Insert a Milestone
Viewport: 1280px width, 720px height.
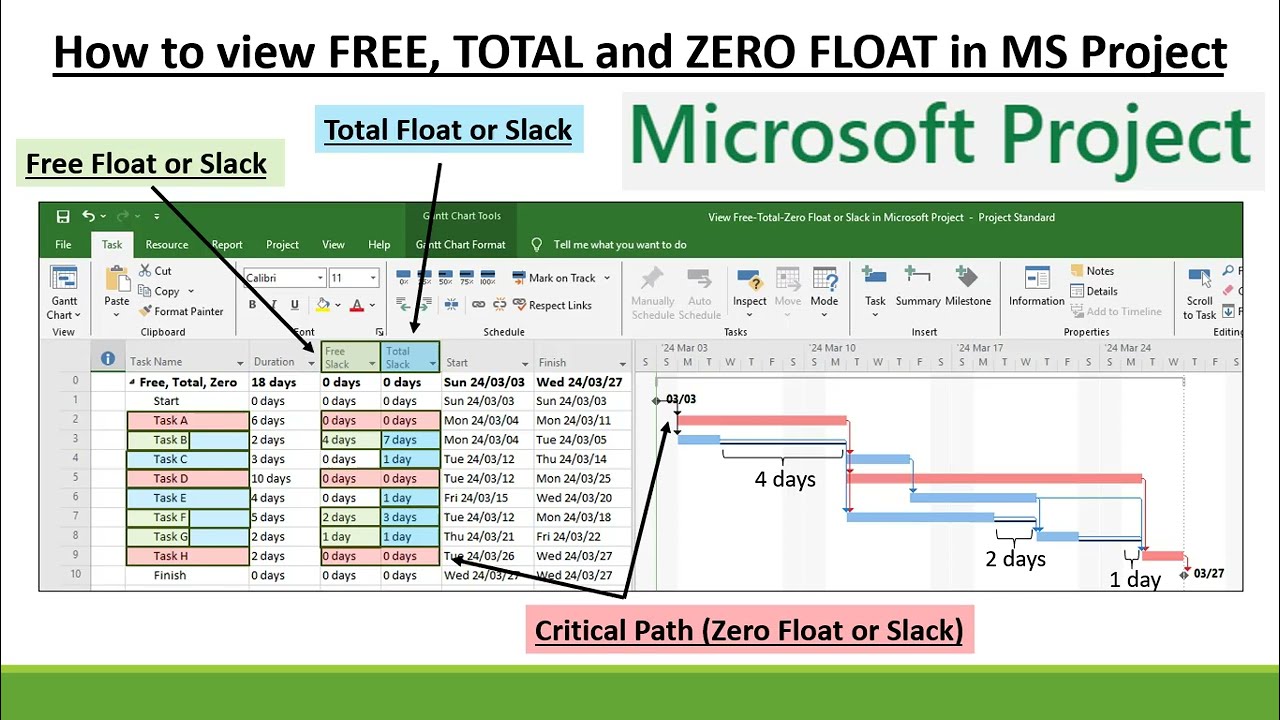967,287
